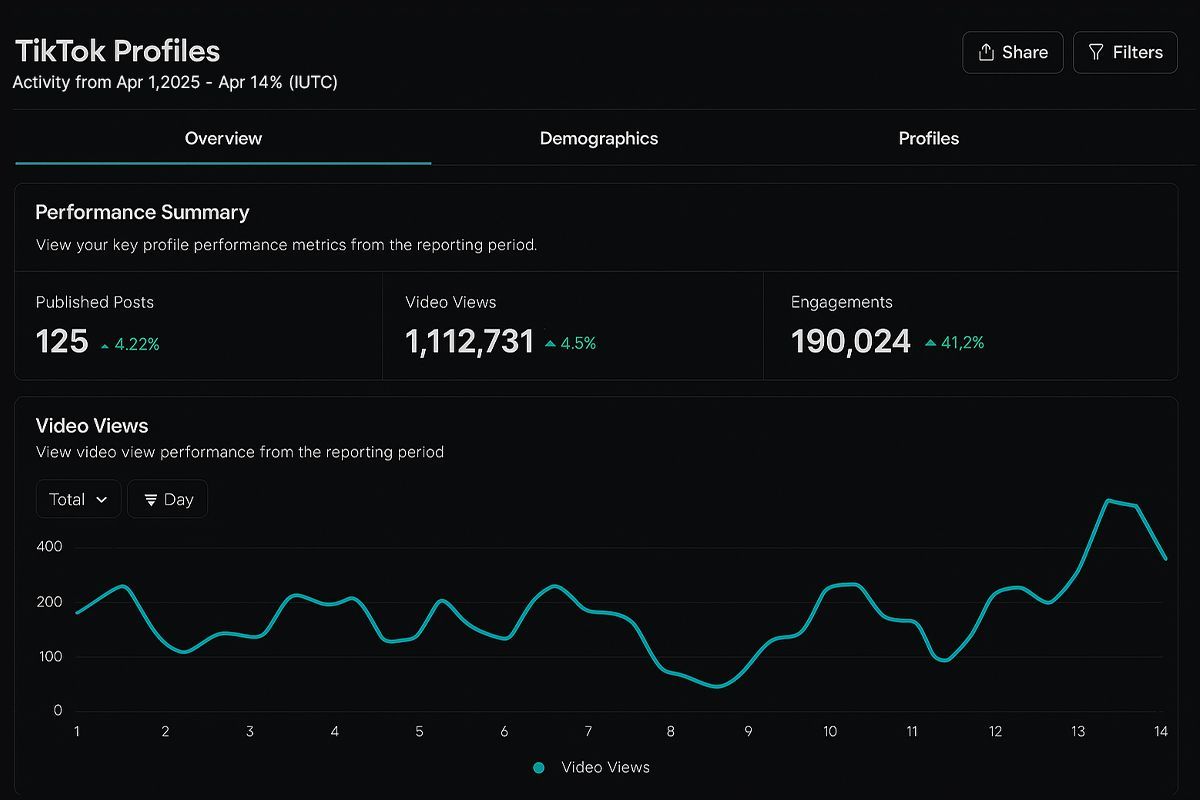Viewport: 1200px width, 800px height.
Task: Select the Published Posts value 125
Action: [x=62, y=342]
